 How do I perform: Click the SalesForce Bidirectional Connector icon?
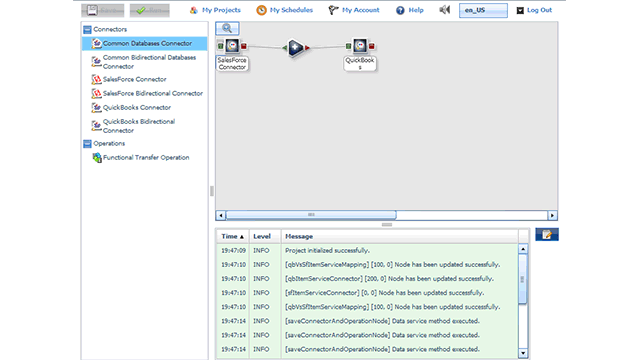[96, 93]
